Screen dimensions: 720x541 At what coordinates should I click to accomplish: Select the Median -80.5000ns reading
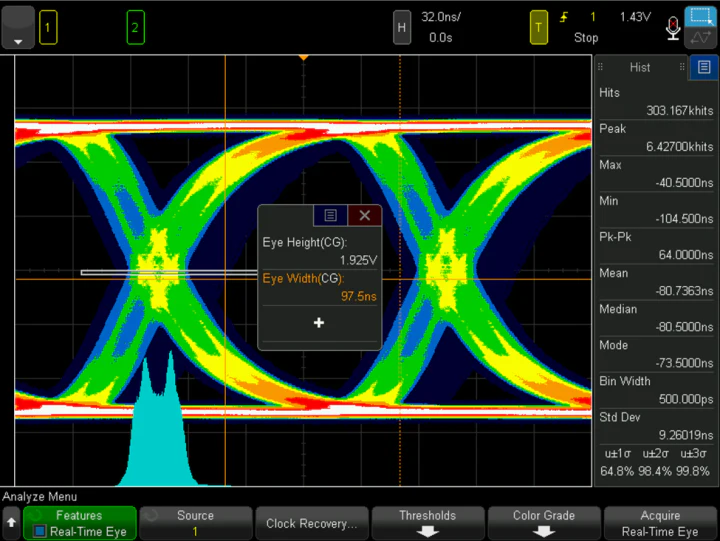[x=656, y=318]
